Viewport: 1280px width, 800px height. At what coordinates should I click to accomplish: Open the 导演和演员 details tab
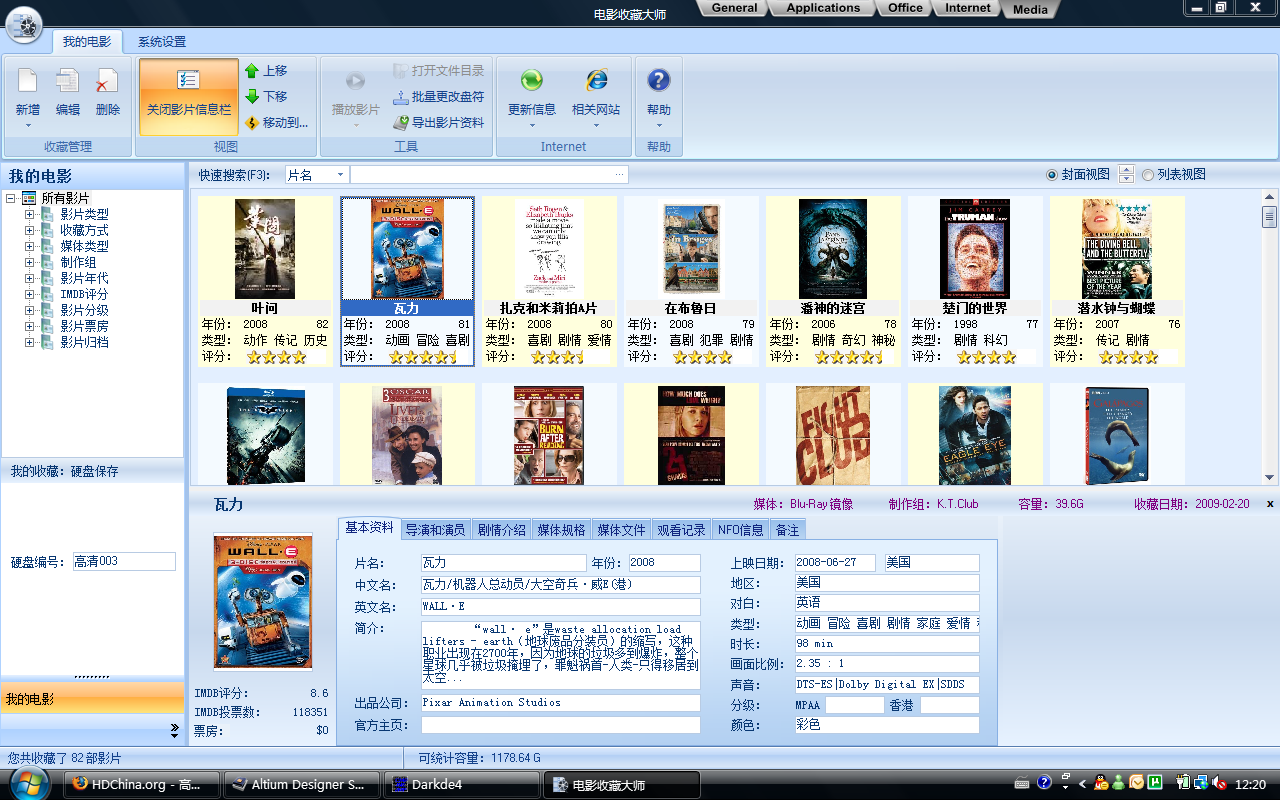pyautogui.click(x=435, y=530)
